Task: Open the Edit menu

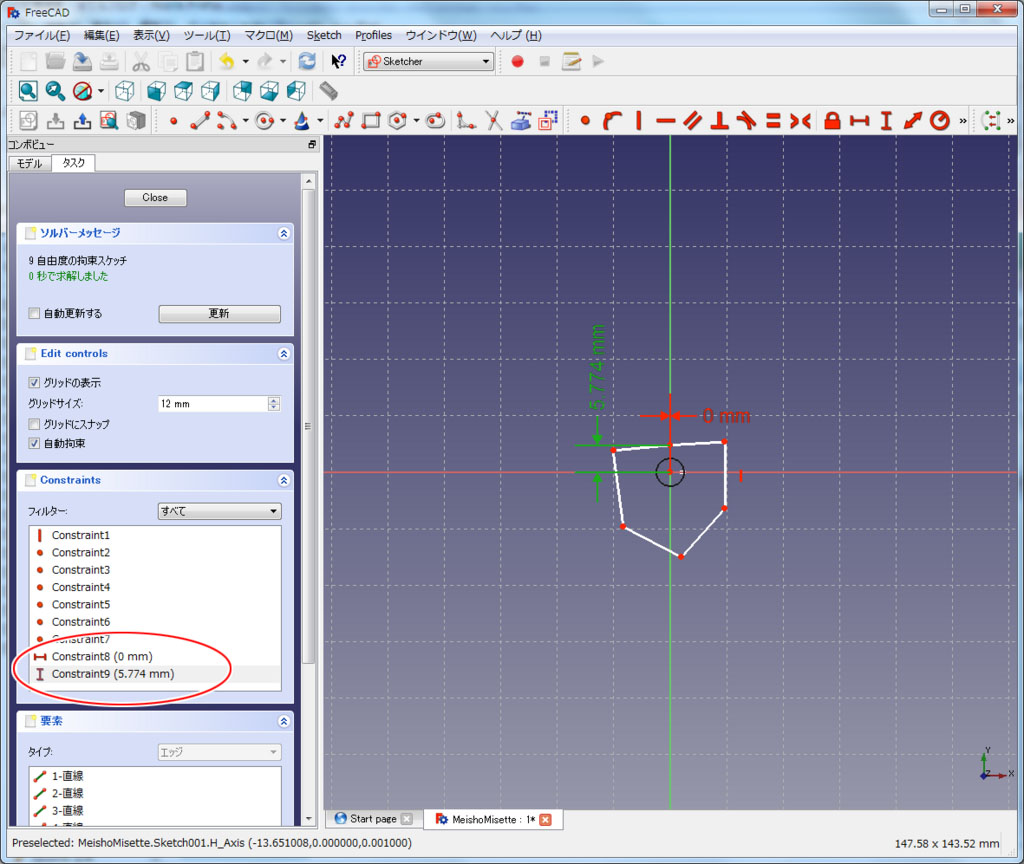Action: pos(101,35)
